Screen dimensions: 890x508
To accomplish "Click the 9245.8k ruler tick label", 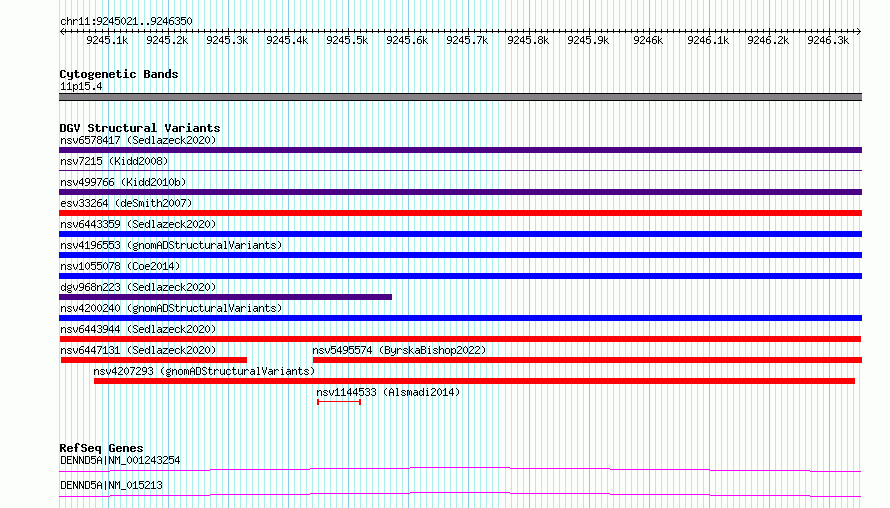I will [527, 41].
